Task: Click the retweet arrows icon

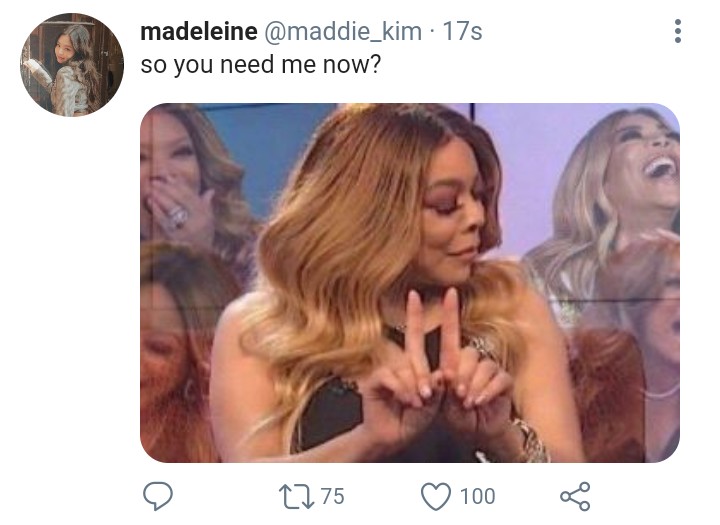Action: 297,497
